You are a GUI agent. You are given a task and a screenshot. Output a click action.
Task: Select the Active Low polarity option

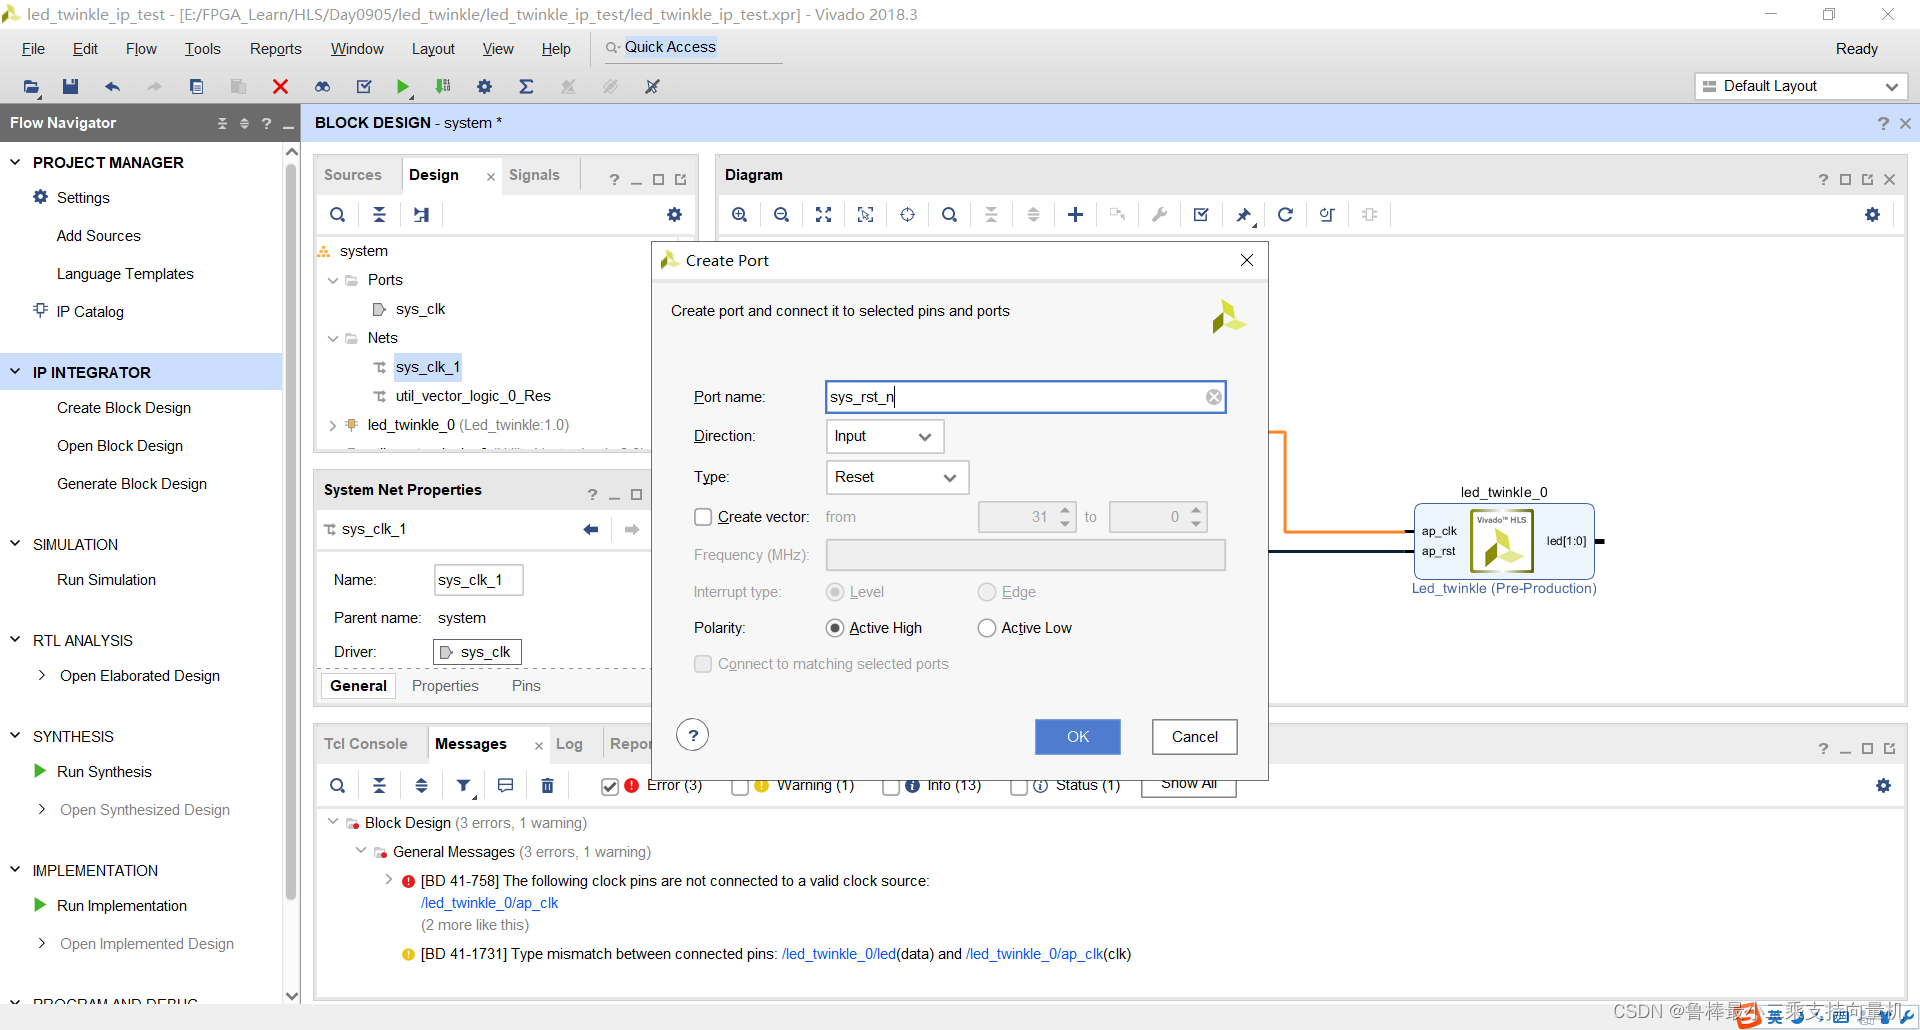click(x=987, y=628)
